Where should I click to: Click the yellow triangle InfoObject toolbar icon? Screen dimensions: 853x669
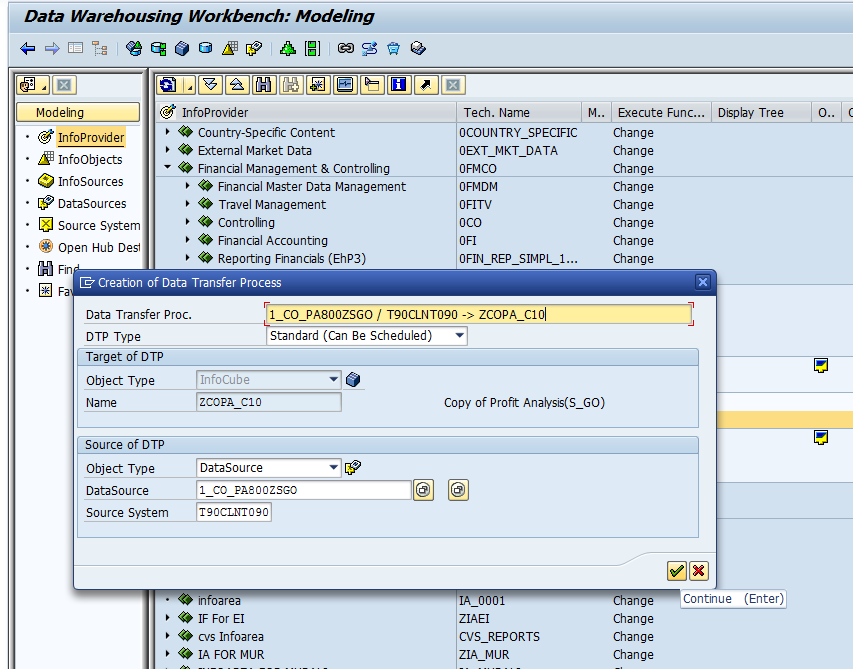pyautogui.click(x=230, y=48)
